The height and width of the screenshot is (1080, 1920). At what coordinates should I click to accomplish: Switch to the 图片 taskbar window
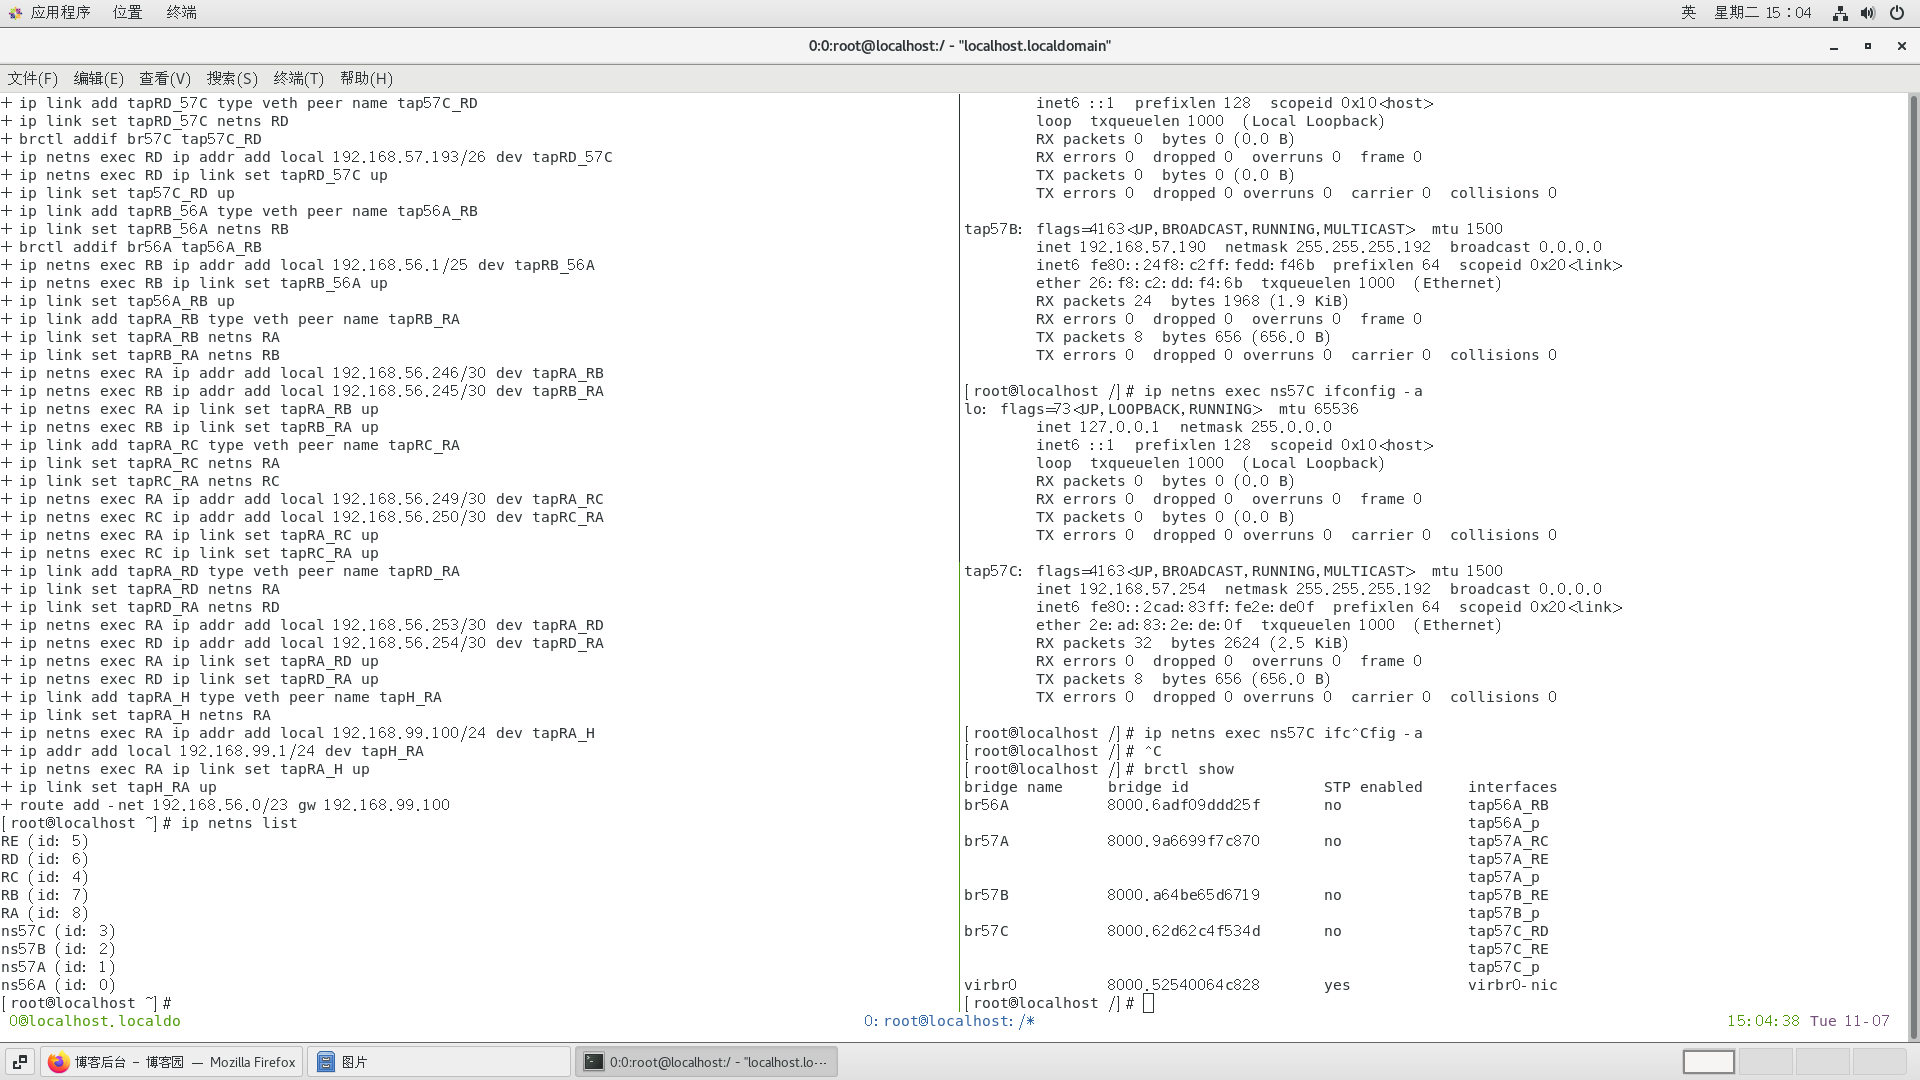pos(438,1062)
